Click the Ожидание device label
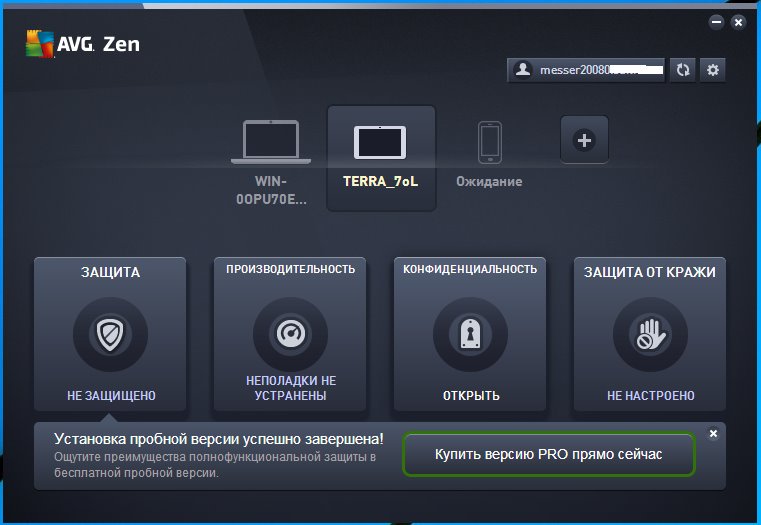 (x=489, y=181)
